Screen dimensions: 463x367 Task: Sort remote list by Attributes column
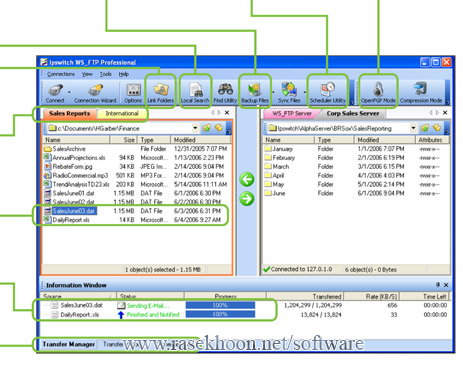[432, 140]
